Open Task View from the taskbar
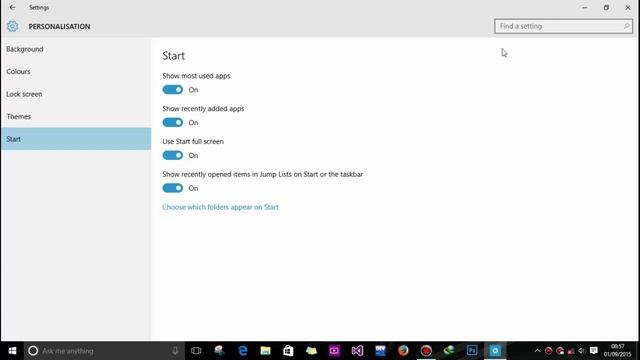 [x=196, y=351]
